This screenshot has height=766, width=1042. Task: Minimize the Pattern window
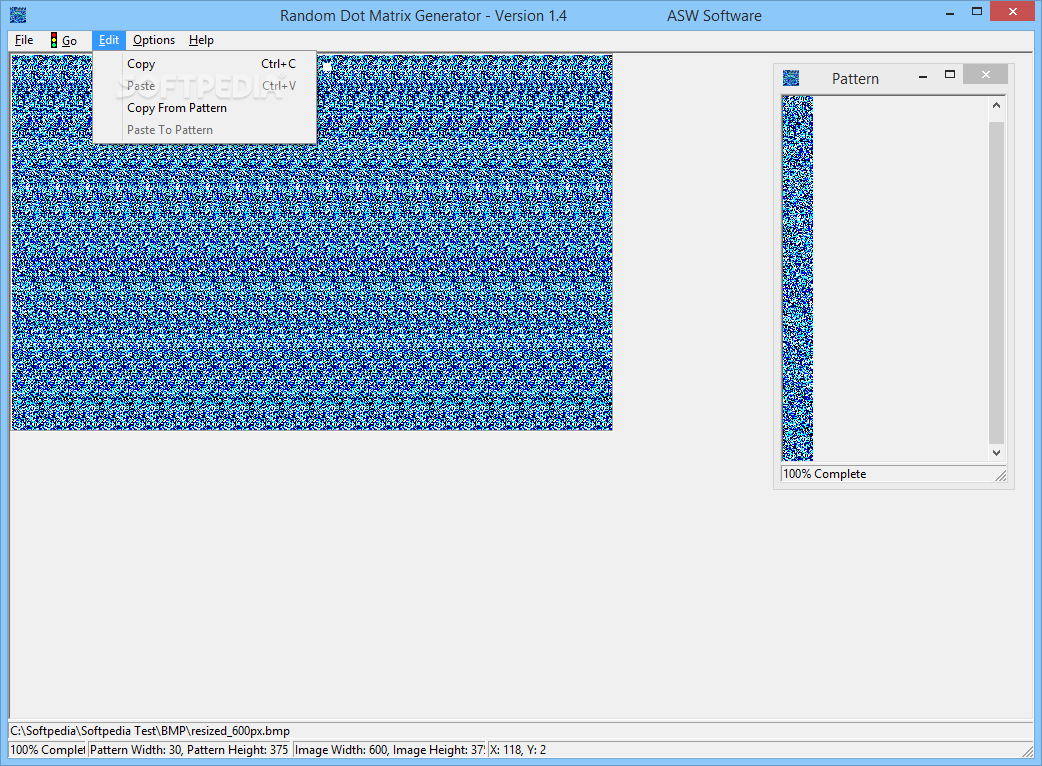(922, 76)
